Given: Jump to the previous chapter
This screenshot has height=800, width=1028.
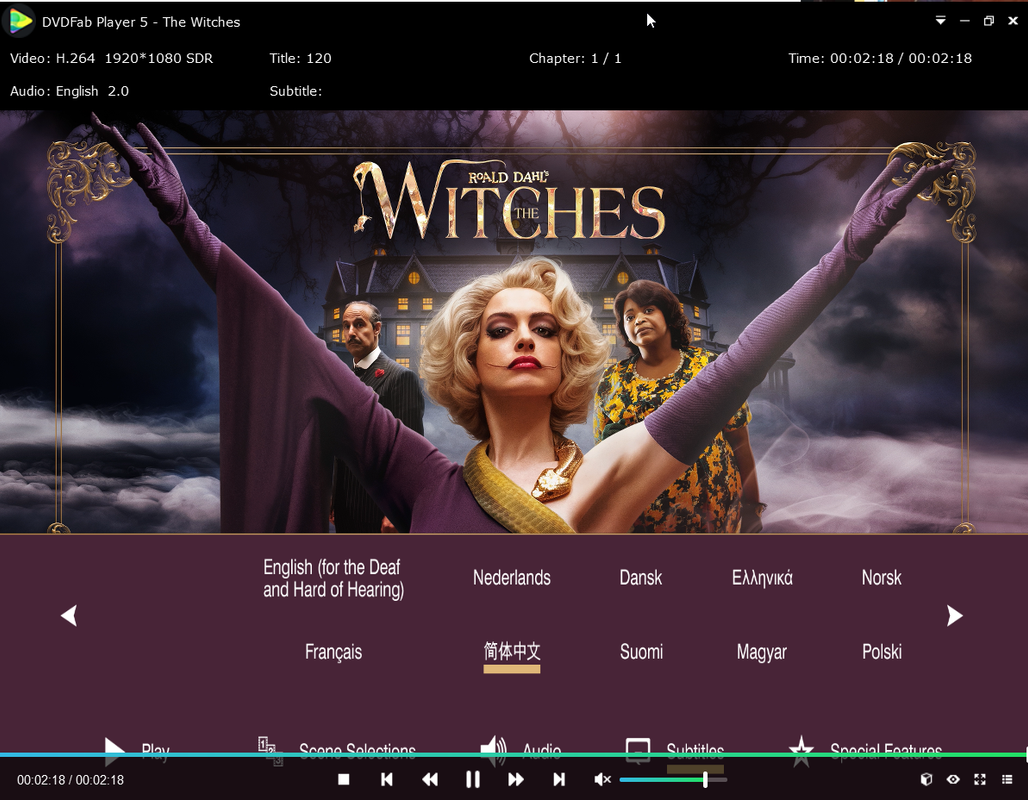Looking at the screenshot, I should point(387,779).
